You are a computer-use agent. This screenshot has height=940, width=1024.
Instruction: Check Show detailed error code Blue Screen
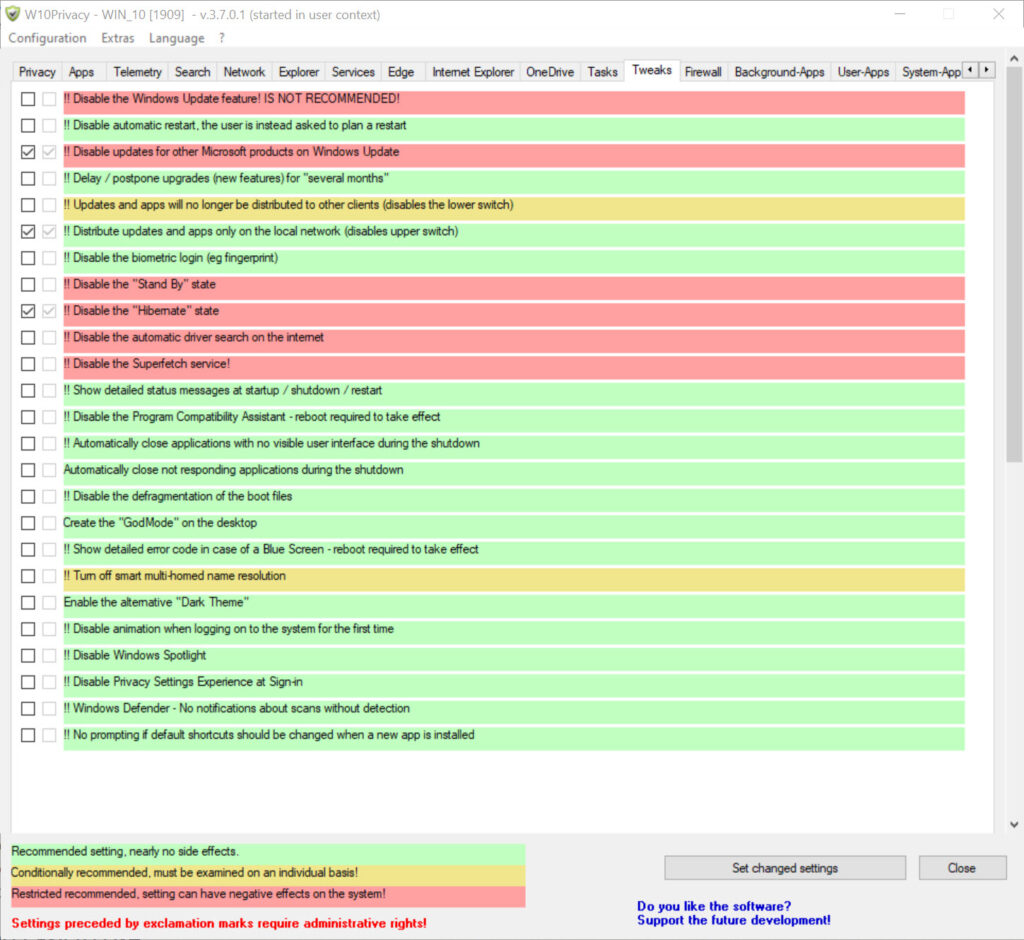coord(28,549)
